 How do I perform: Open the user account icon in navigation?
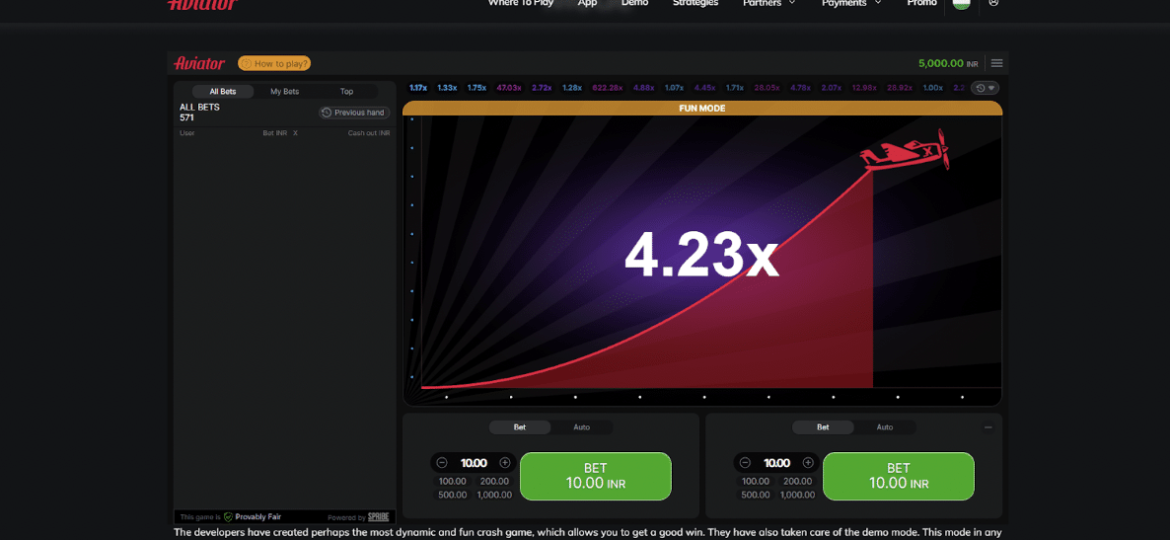click(x=993, y=3)
